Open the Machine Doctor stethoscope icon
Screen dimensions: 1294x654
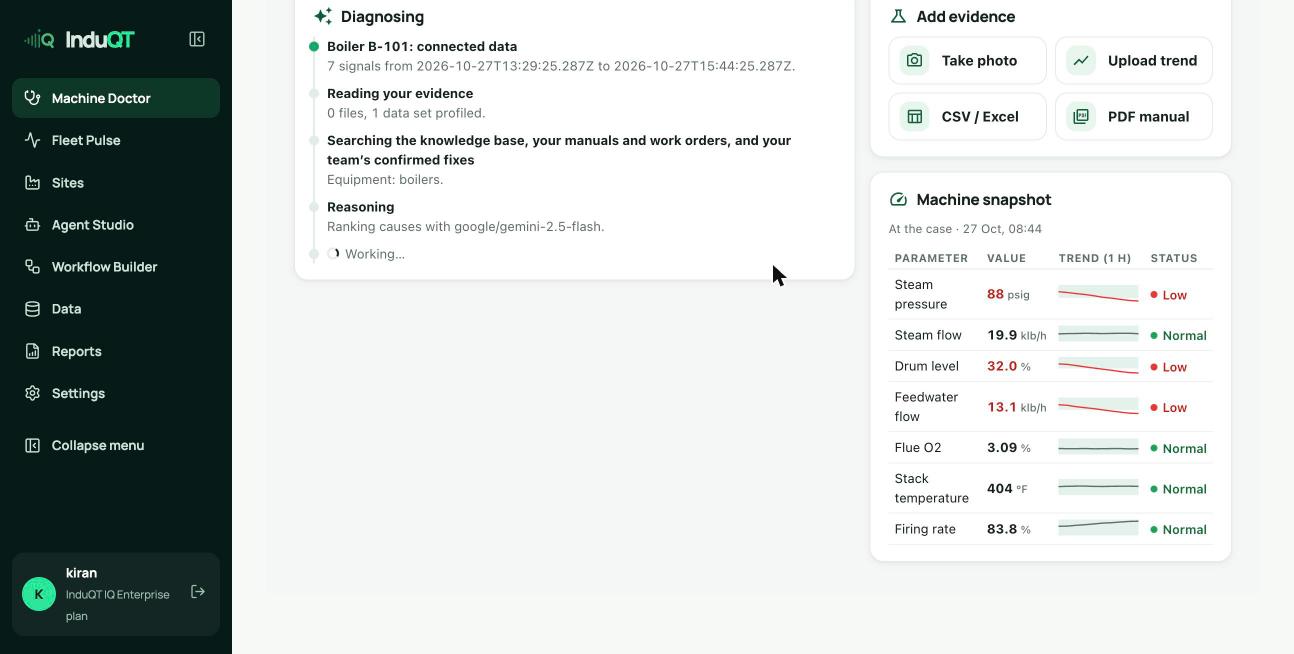32,98
